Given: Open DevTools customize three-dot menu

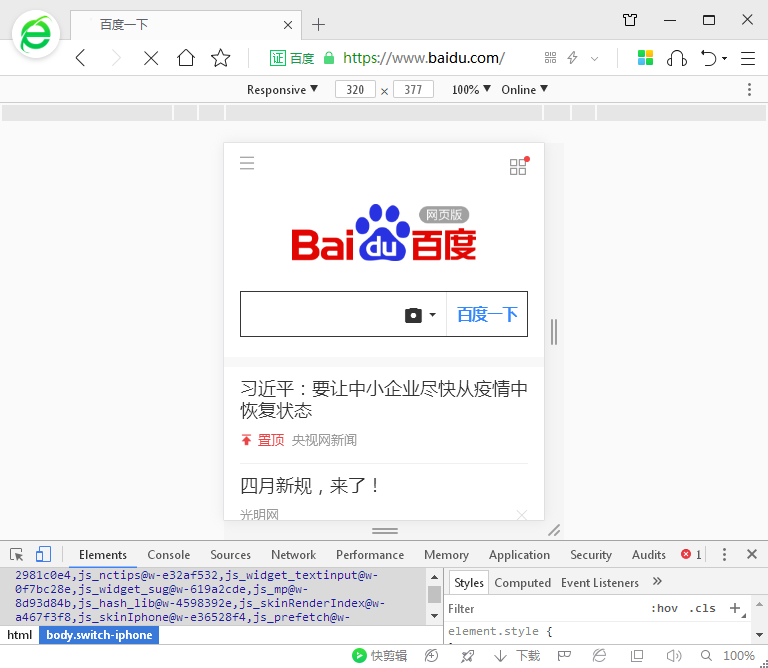Looking at the screenshot, I should click(724, 554).
